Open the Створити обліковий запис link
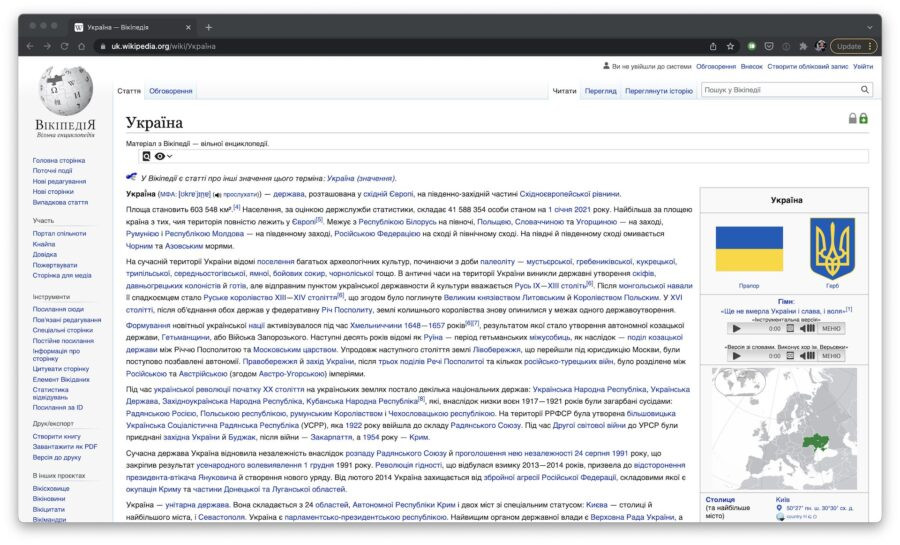This screenshot has width=900, height=545. 808,67
